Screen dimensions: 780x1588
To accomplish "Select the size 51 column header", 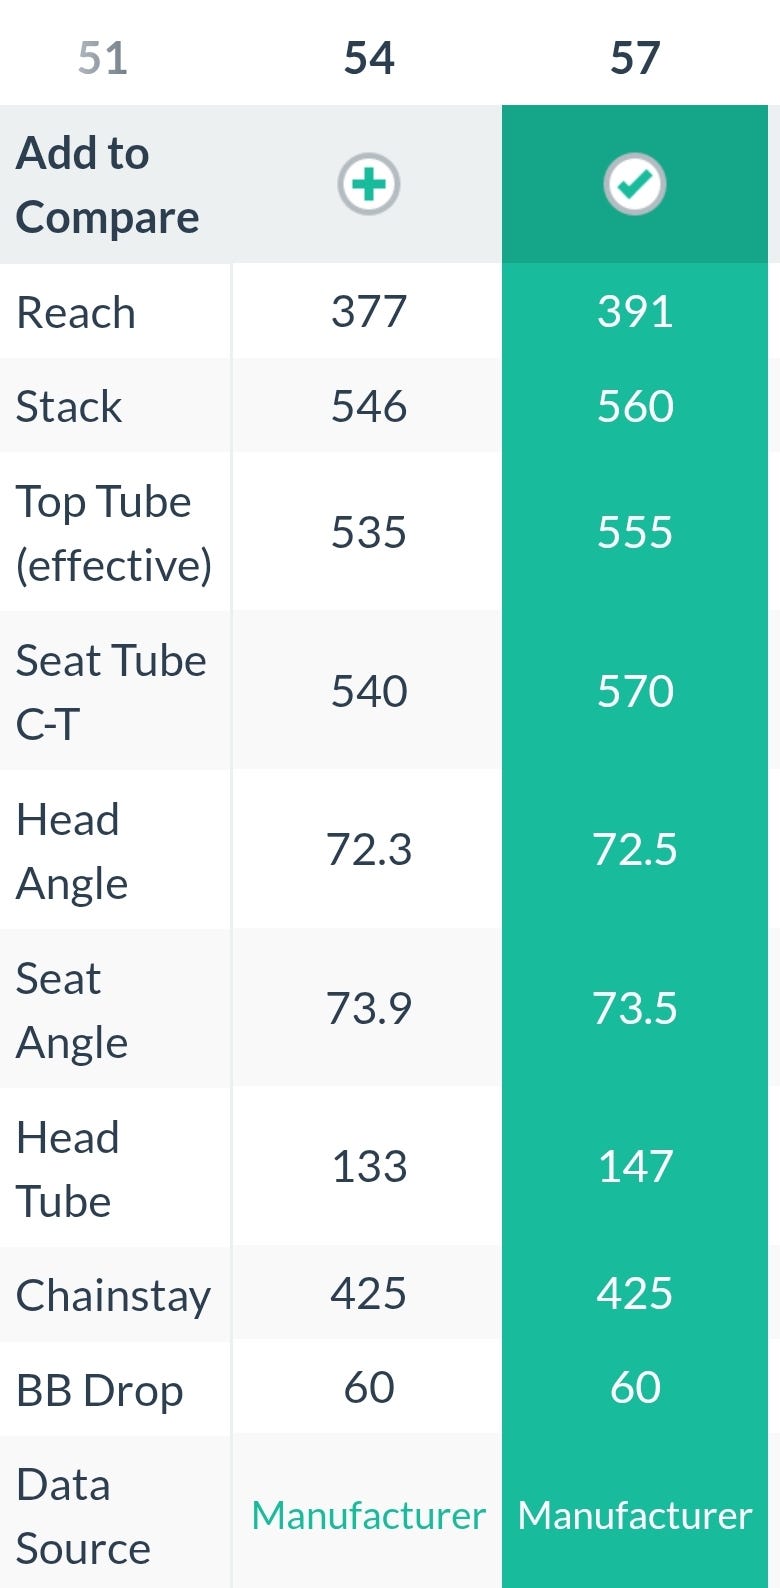I will point(102,58).
